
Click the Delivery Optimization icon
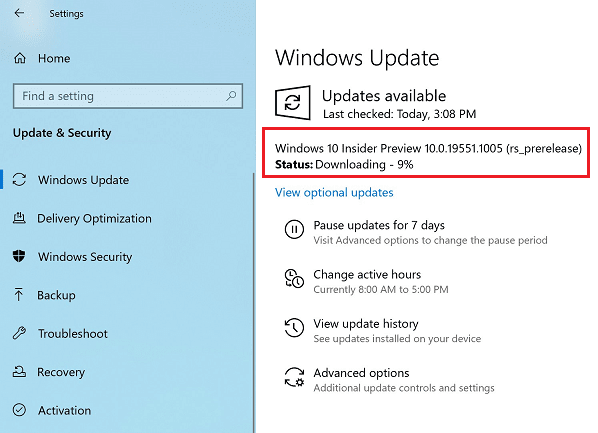coord(19,218)
